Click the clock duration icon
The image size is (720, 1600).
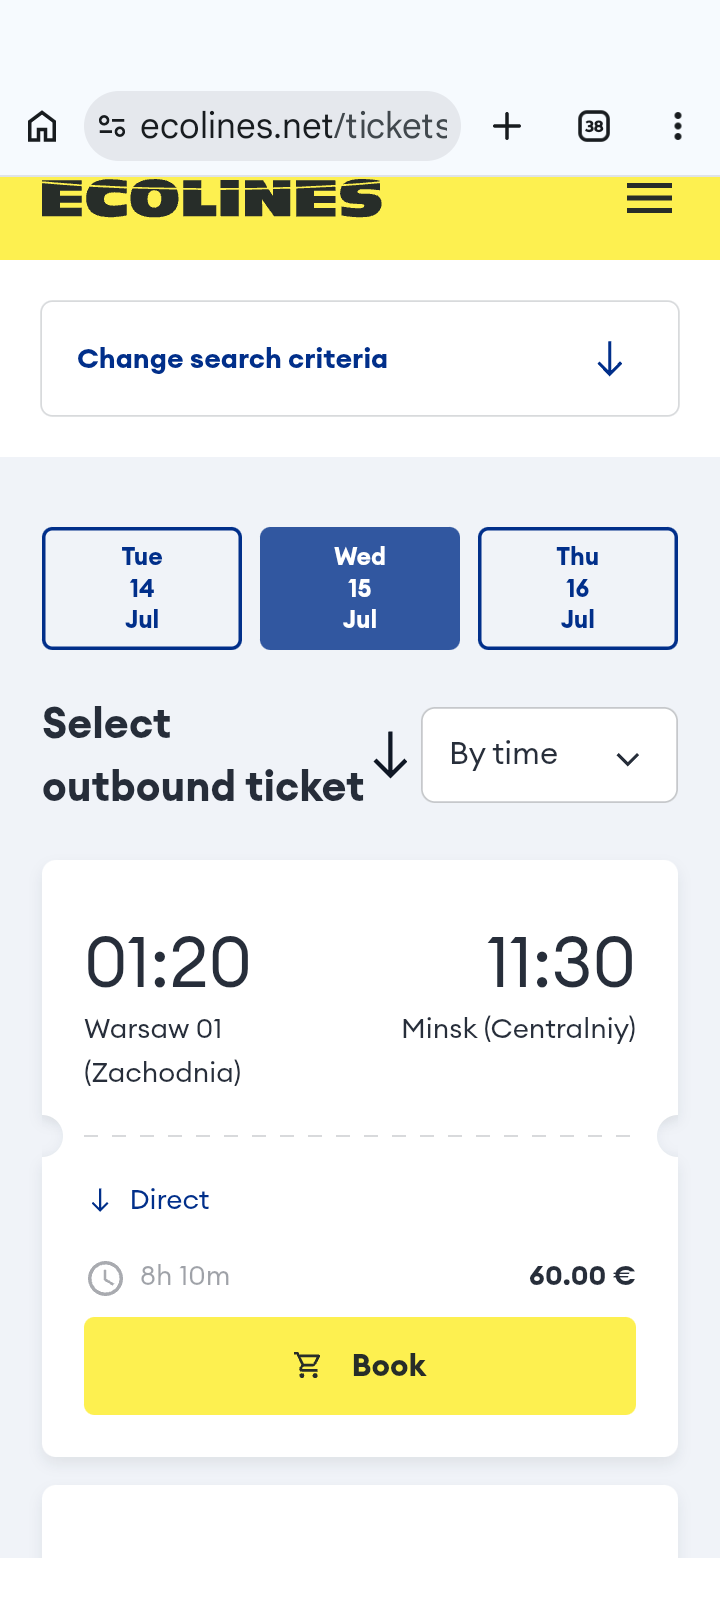105,1278
